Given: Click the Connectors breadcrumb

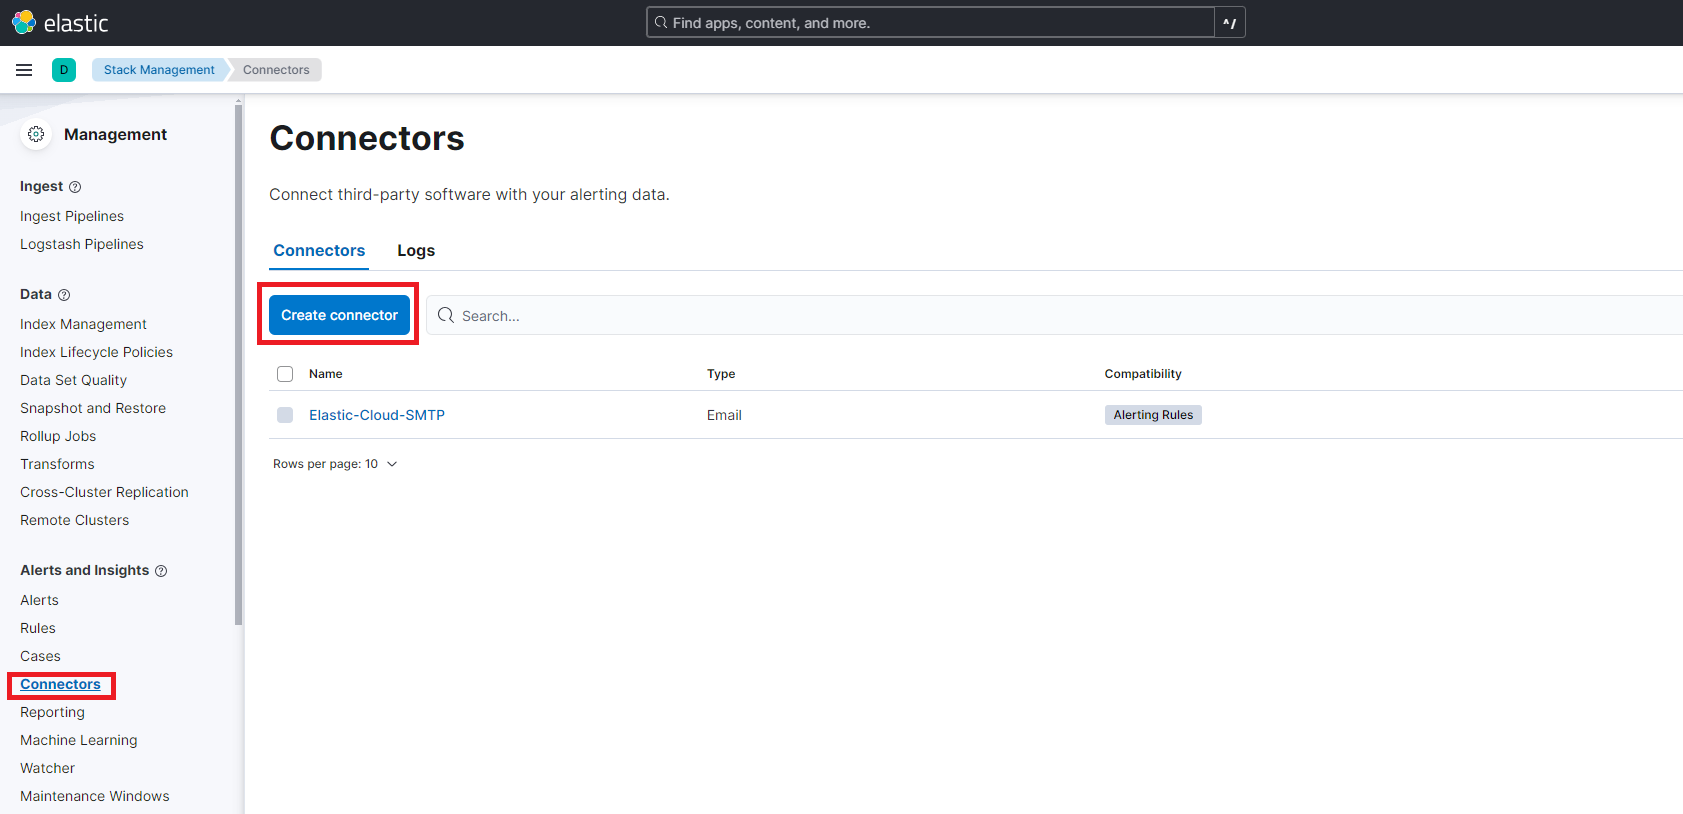Looking at the screenshot, I should click(x=276, y=70).
